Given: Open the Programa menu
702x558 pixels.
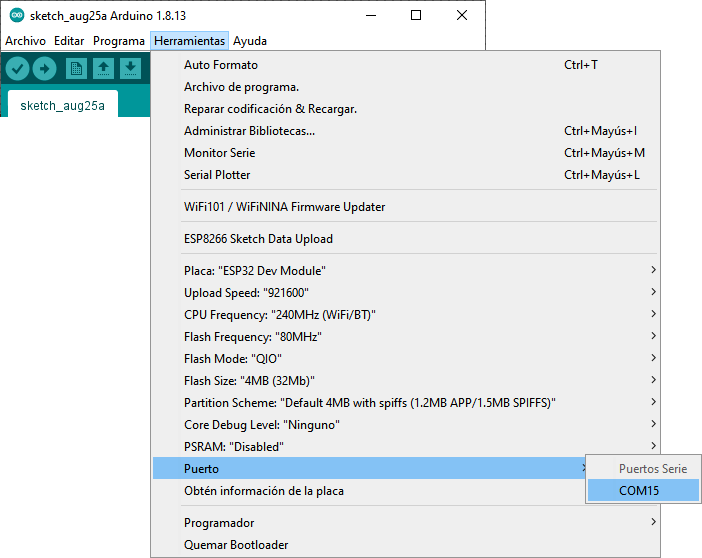Looking at the screenshot, I should 119,41.
